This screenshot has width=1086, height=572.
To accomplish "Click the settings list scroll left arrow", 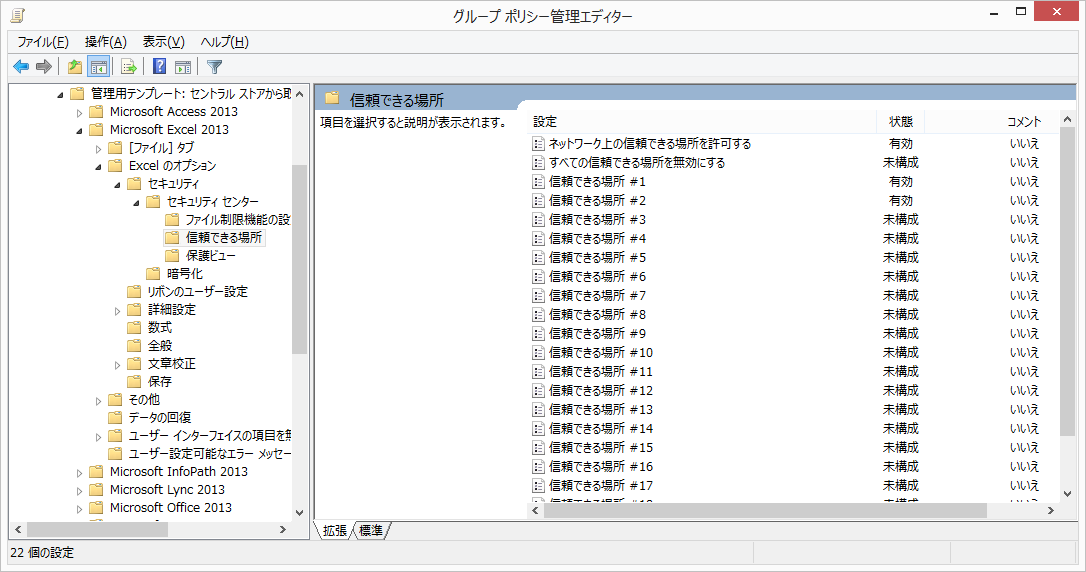I will pos(535,510).
